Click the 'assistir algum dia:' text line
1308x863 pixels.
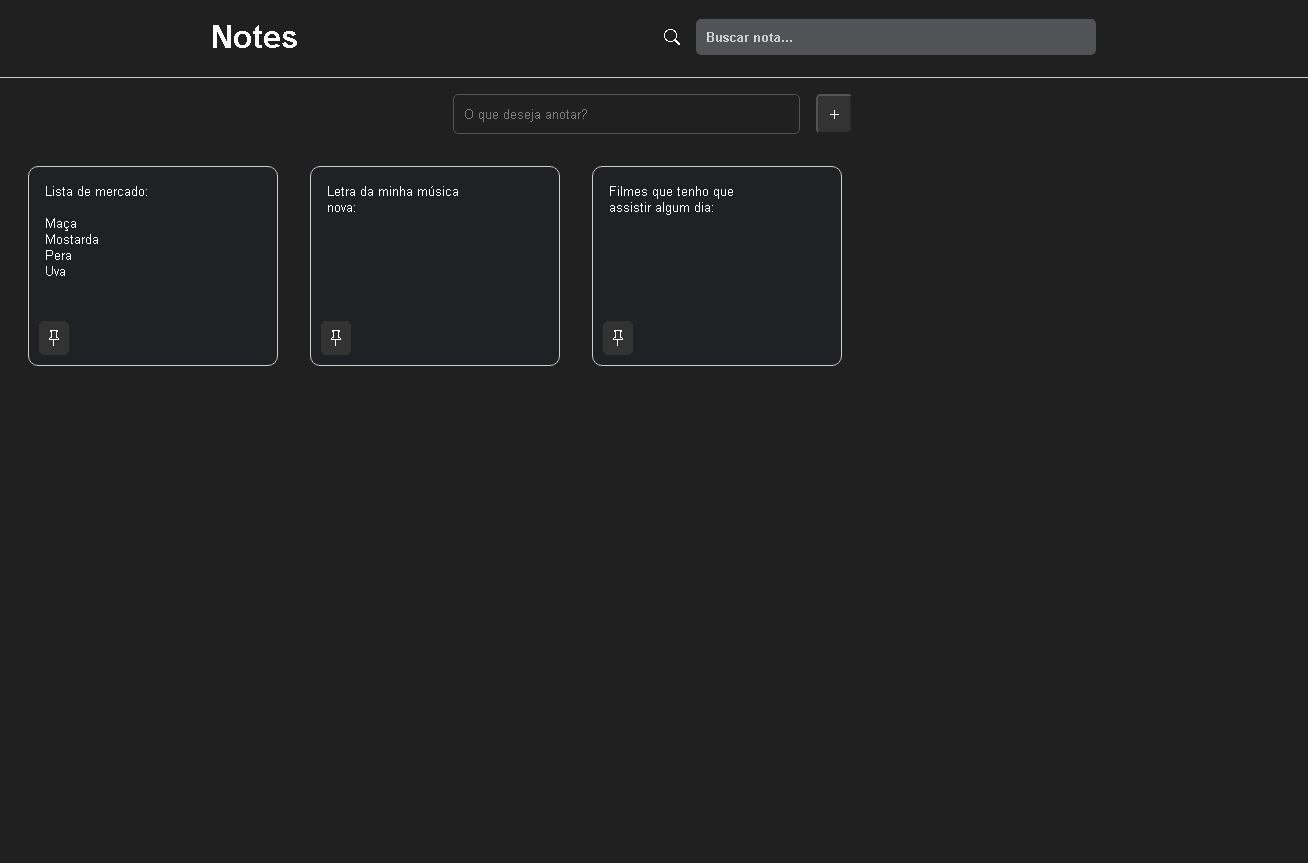pos(661,208)
